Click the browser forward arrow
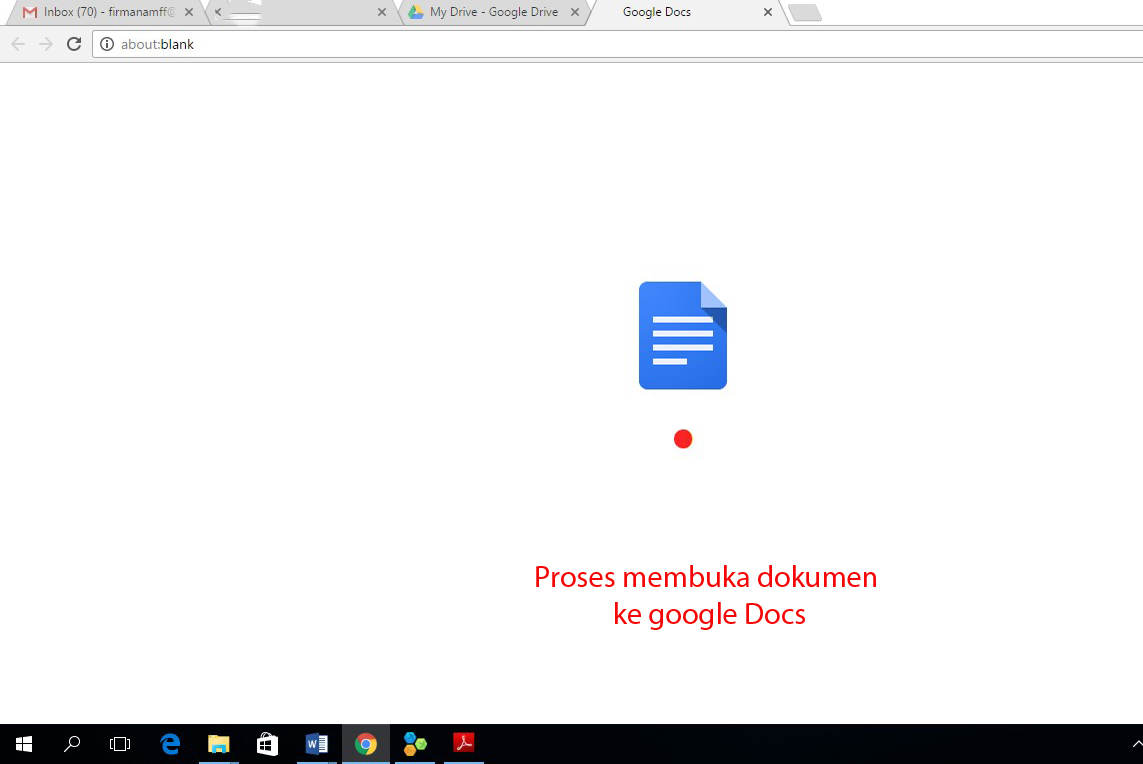 (45, 44)
